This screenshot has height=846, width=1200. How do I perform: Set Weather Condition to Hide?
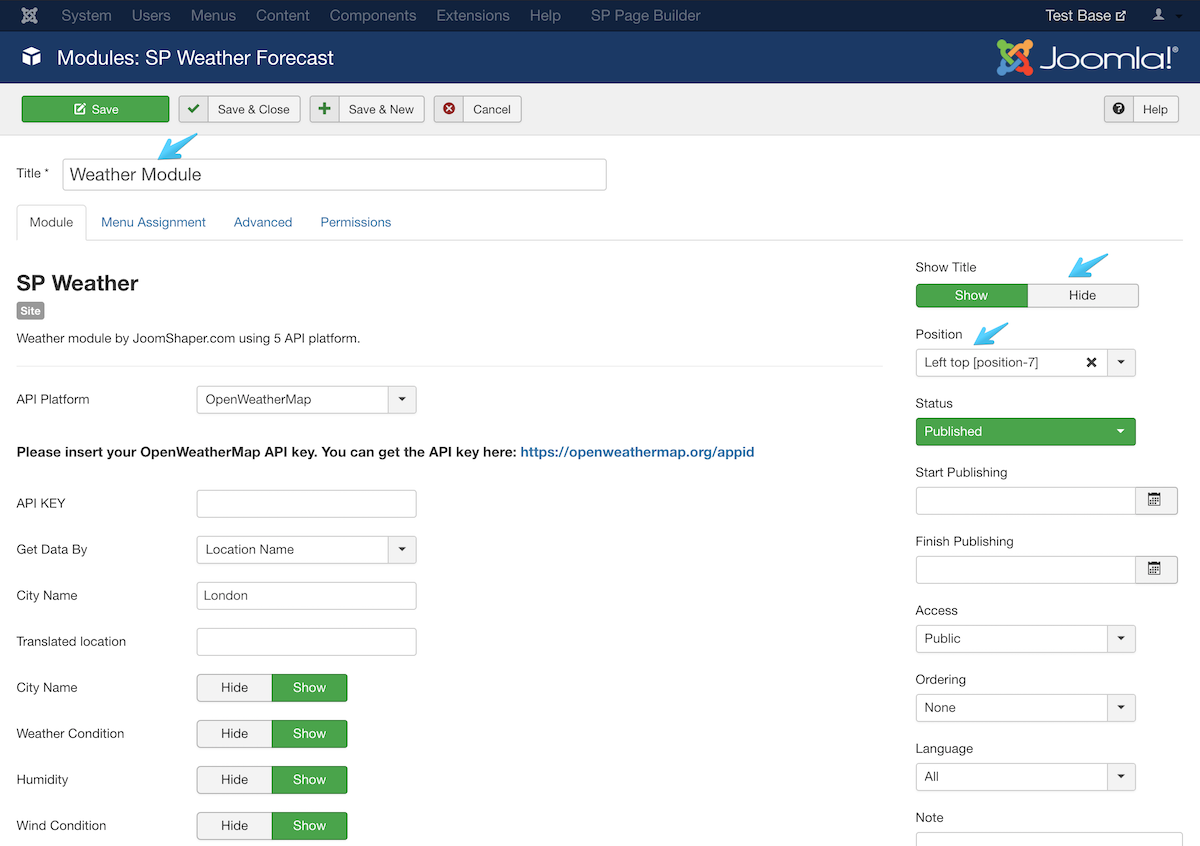click(234, 733)
